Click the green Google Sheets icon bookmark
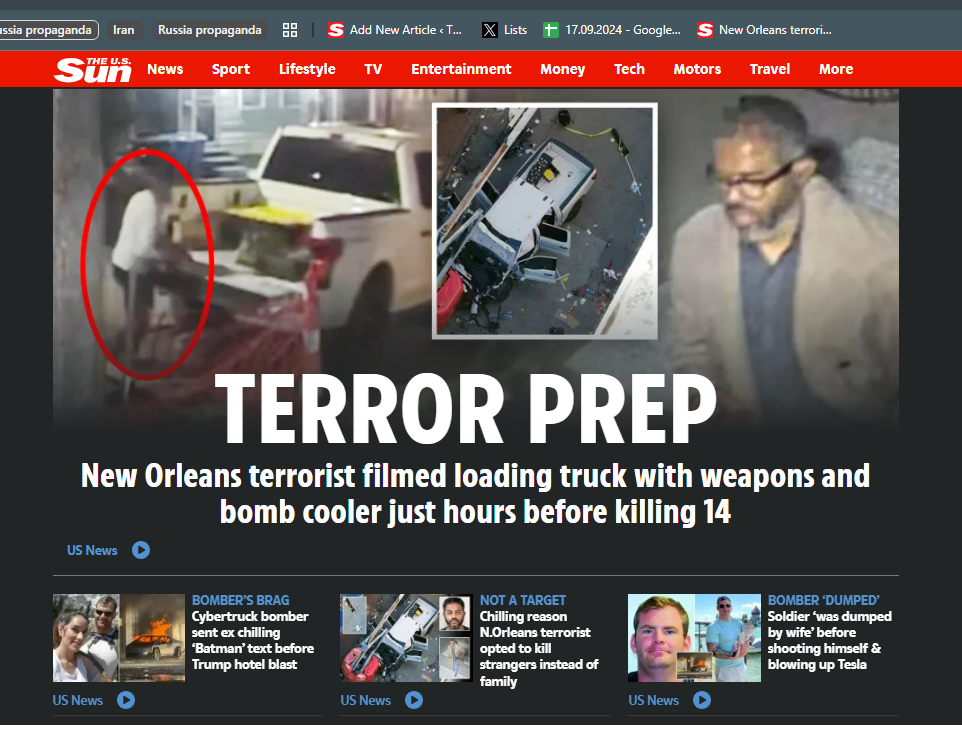Image resolution: width=962 pixels, height=730 pixels. pyautogui.click(x=551, y=30)
